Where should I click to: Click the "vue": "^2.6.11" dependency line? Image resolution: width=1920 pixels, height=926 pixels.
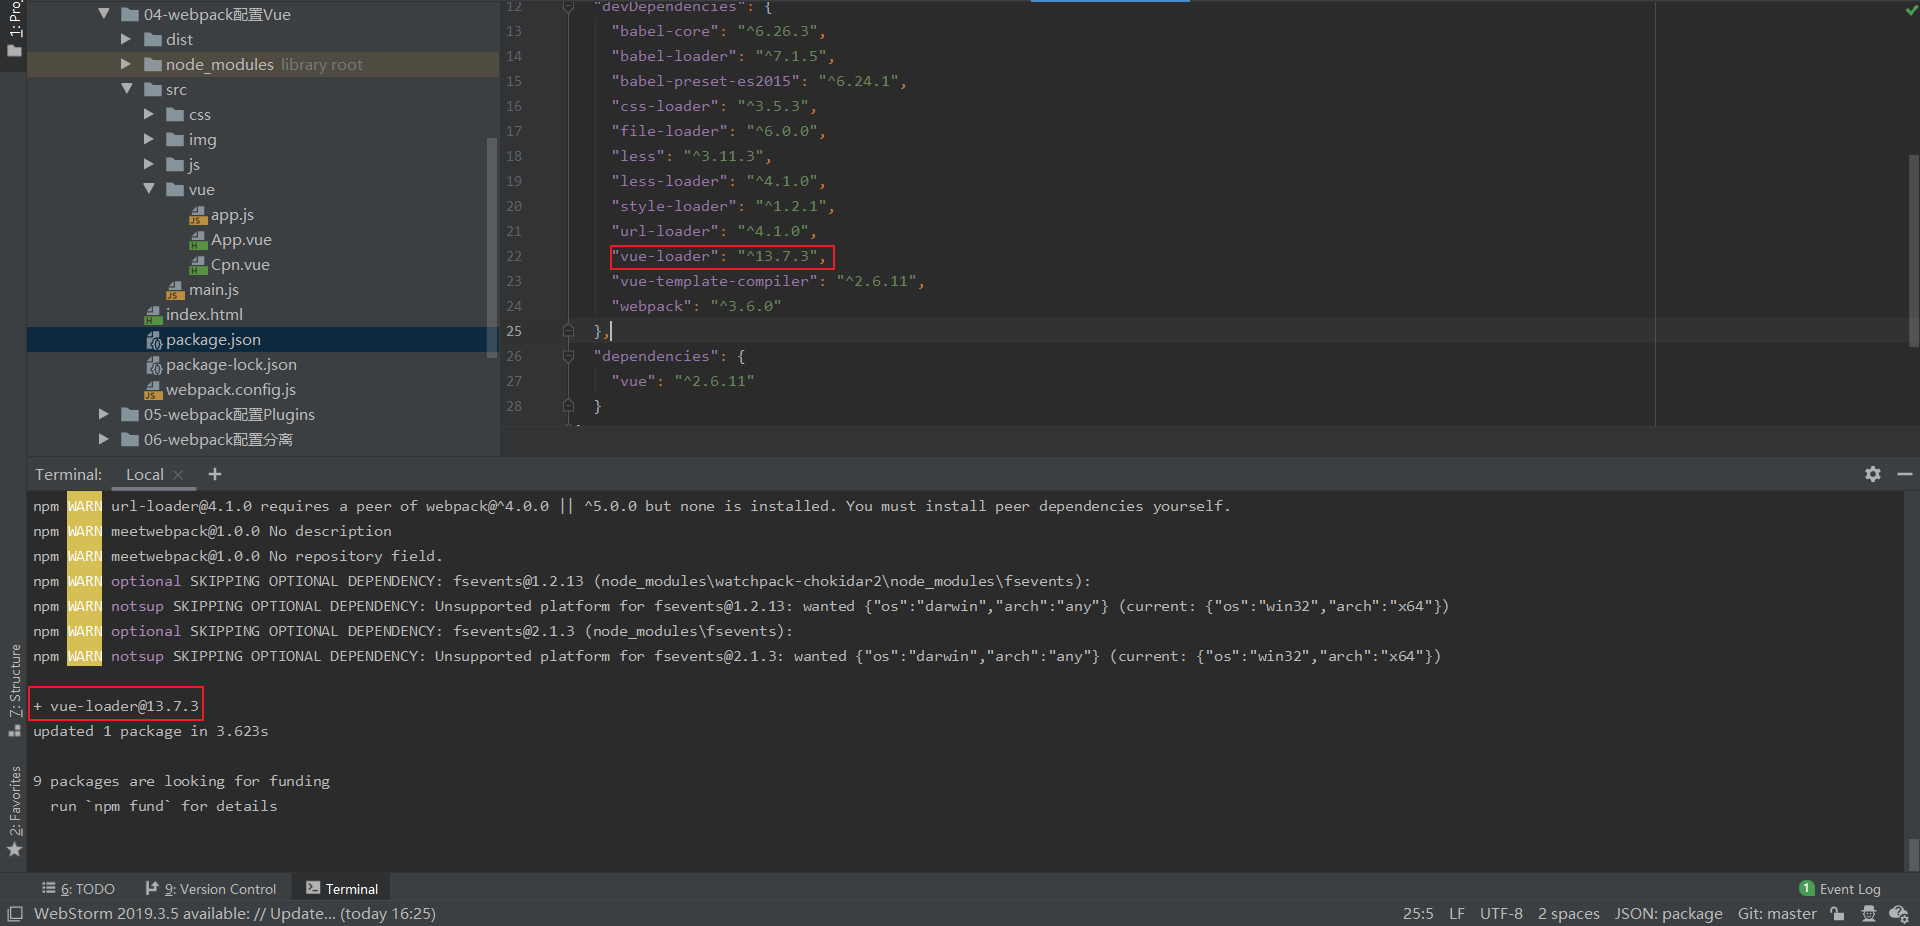683,381
